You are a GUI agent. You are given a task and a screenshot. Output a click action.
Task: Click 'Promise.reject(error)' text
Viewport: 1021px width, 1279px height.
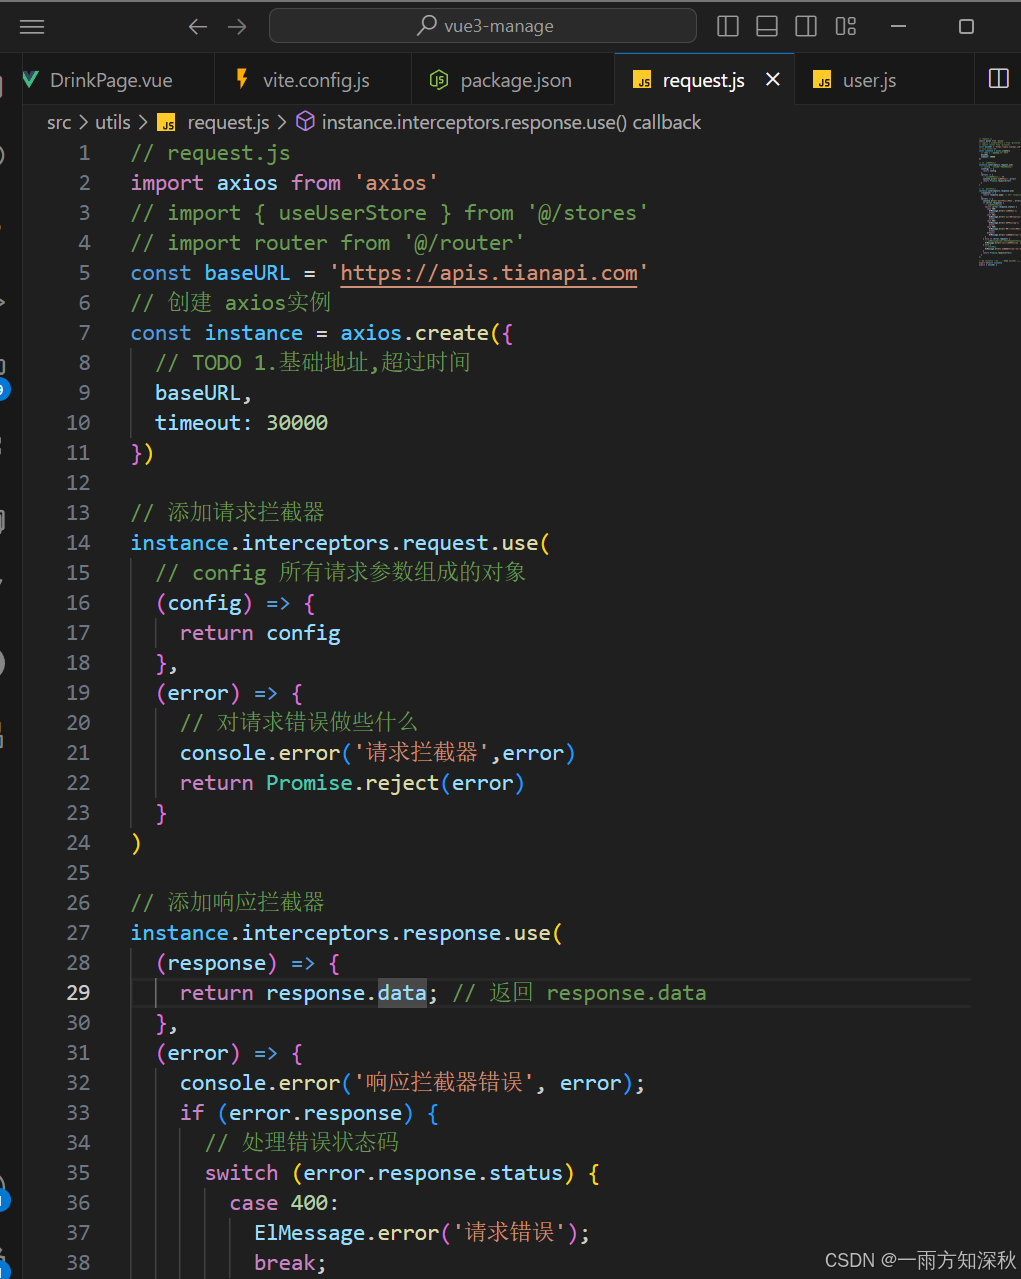[x=395, y=783]
